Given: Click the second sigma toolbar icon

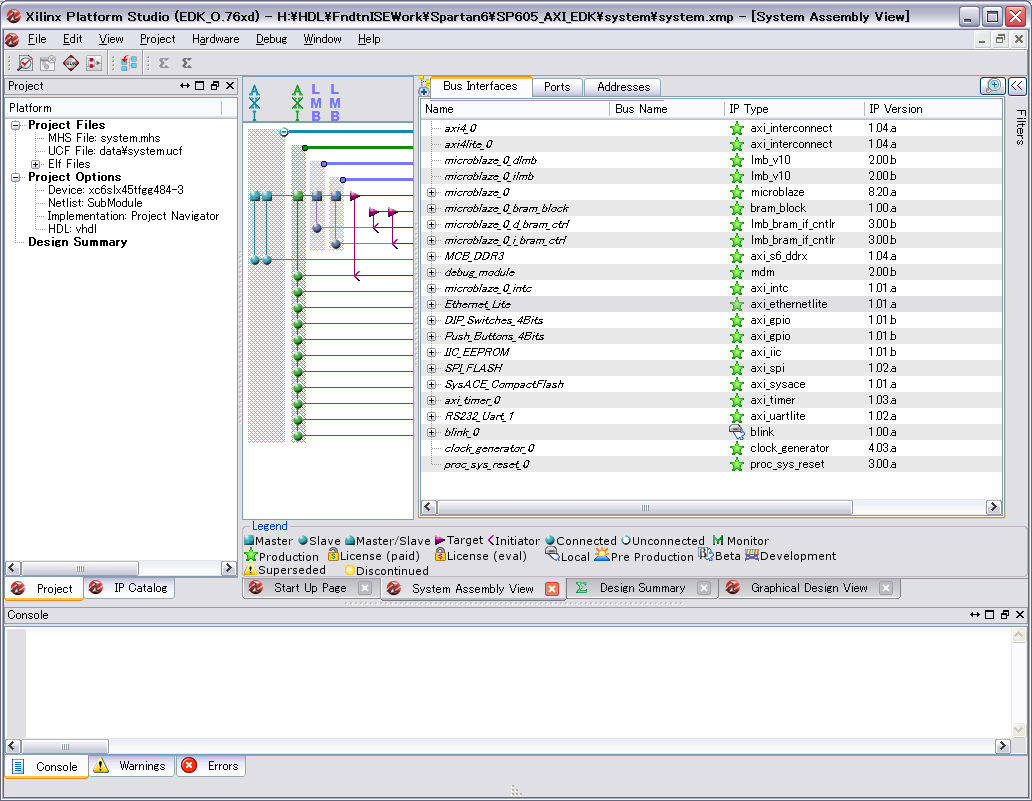Looking at the screenshot, I should coord(187,63).
